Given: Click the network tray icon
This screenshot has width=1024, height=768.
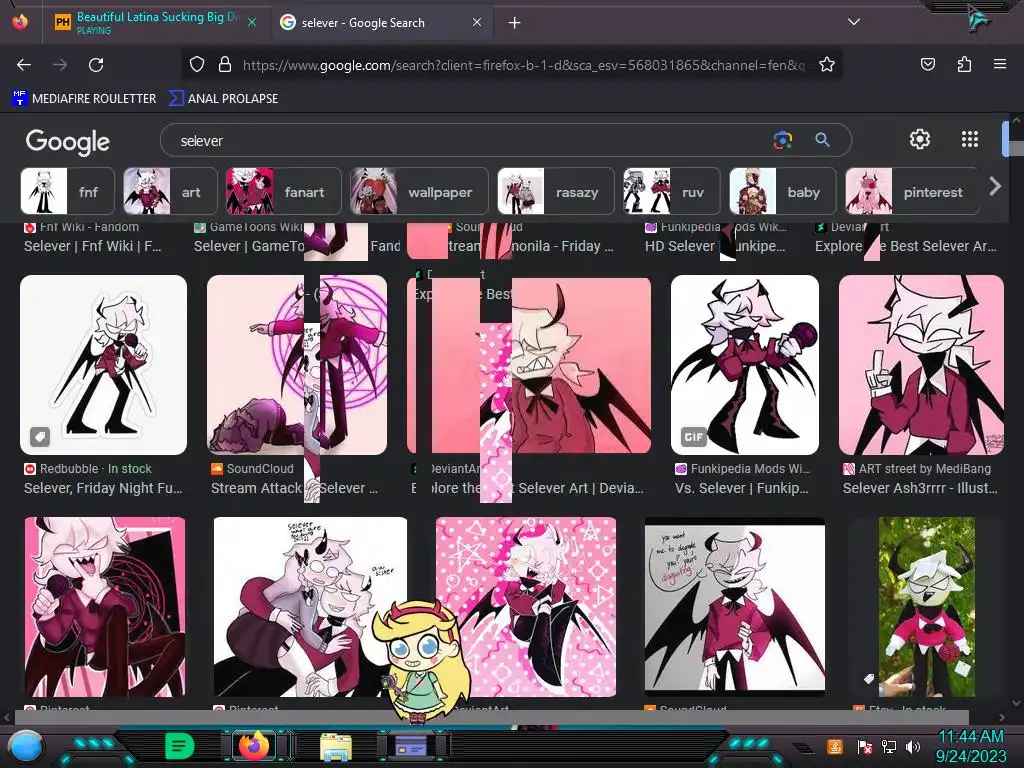Looking at the screenshot, I should point(888,746).
